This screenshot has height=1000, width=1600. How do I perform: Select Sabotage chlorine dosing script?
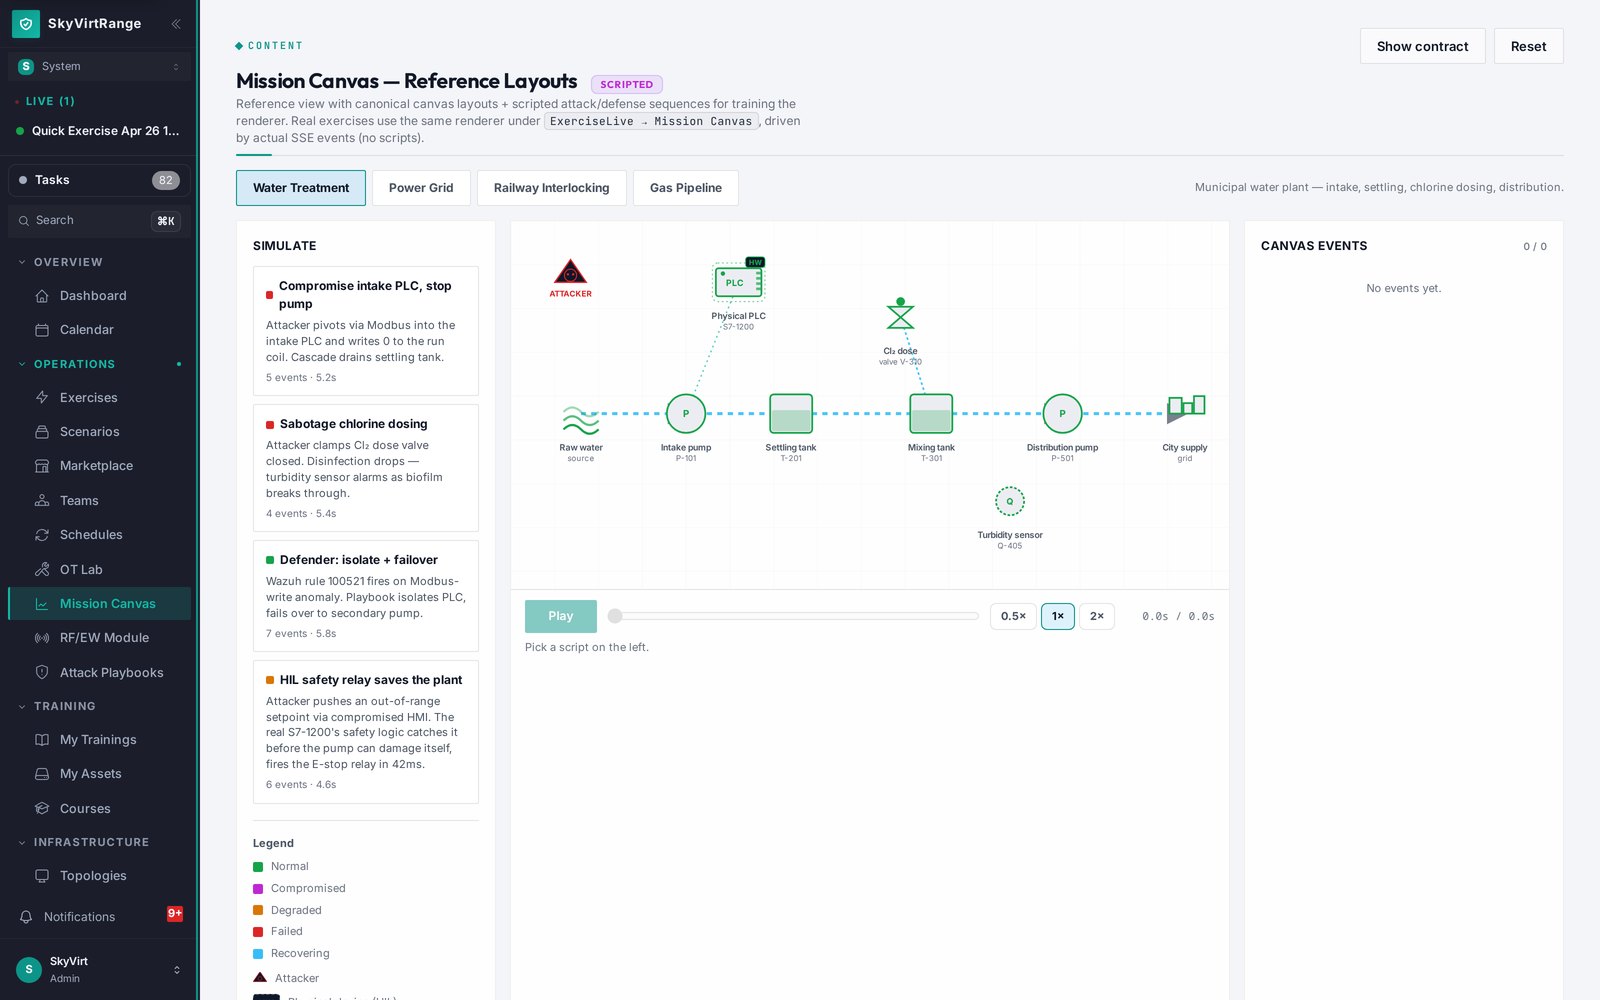[x=366, y=468]
